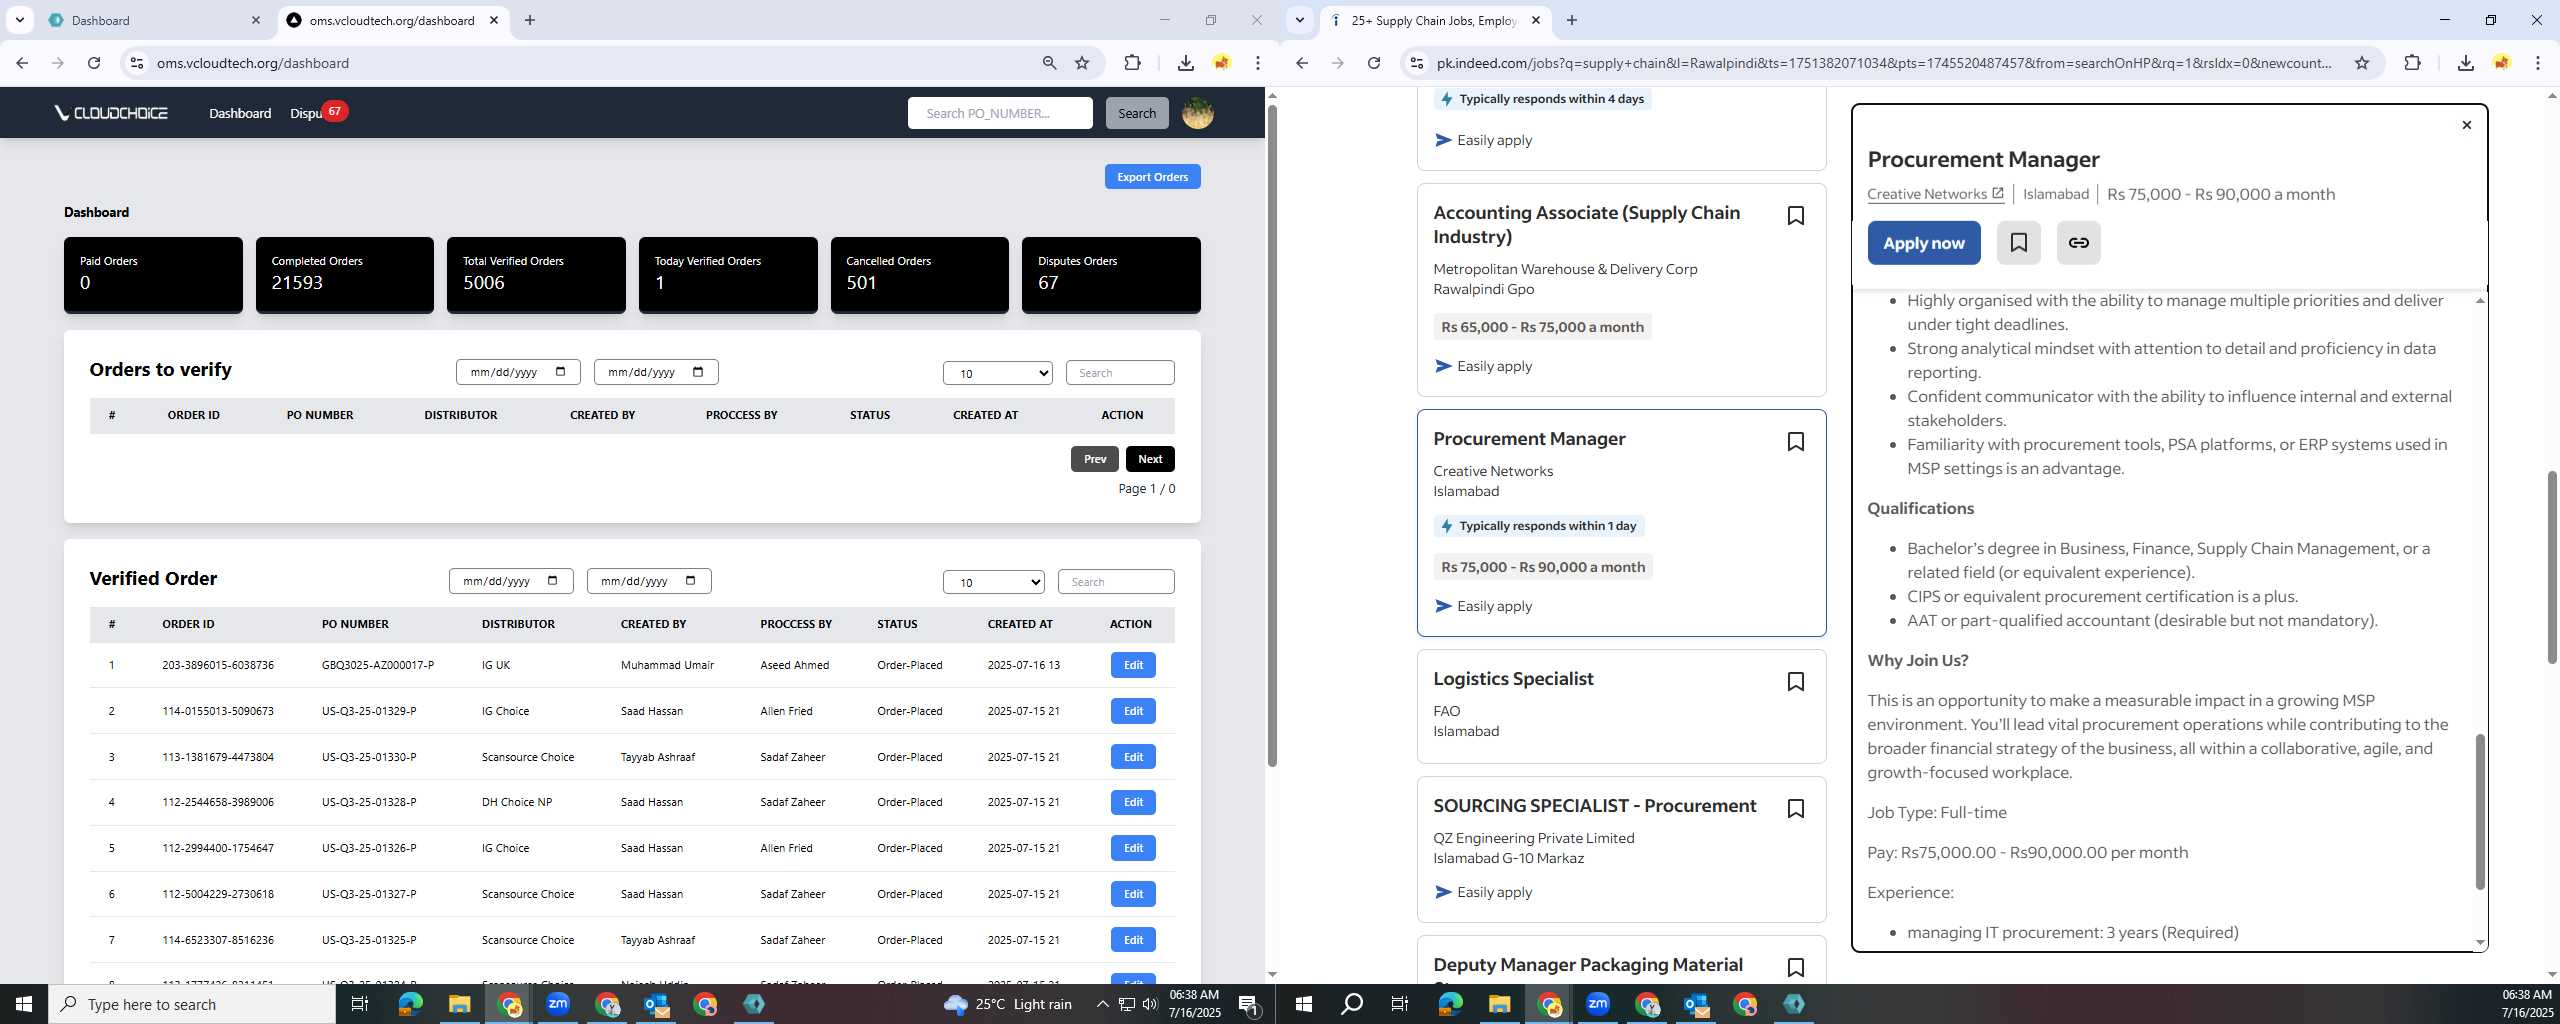
Task: Click the Completed Orders 21593 card
Action: [344, 274]
